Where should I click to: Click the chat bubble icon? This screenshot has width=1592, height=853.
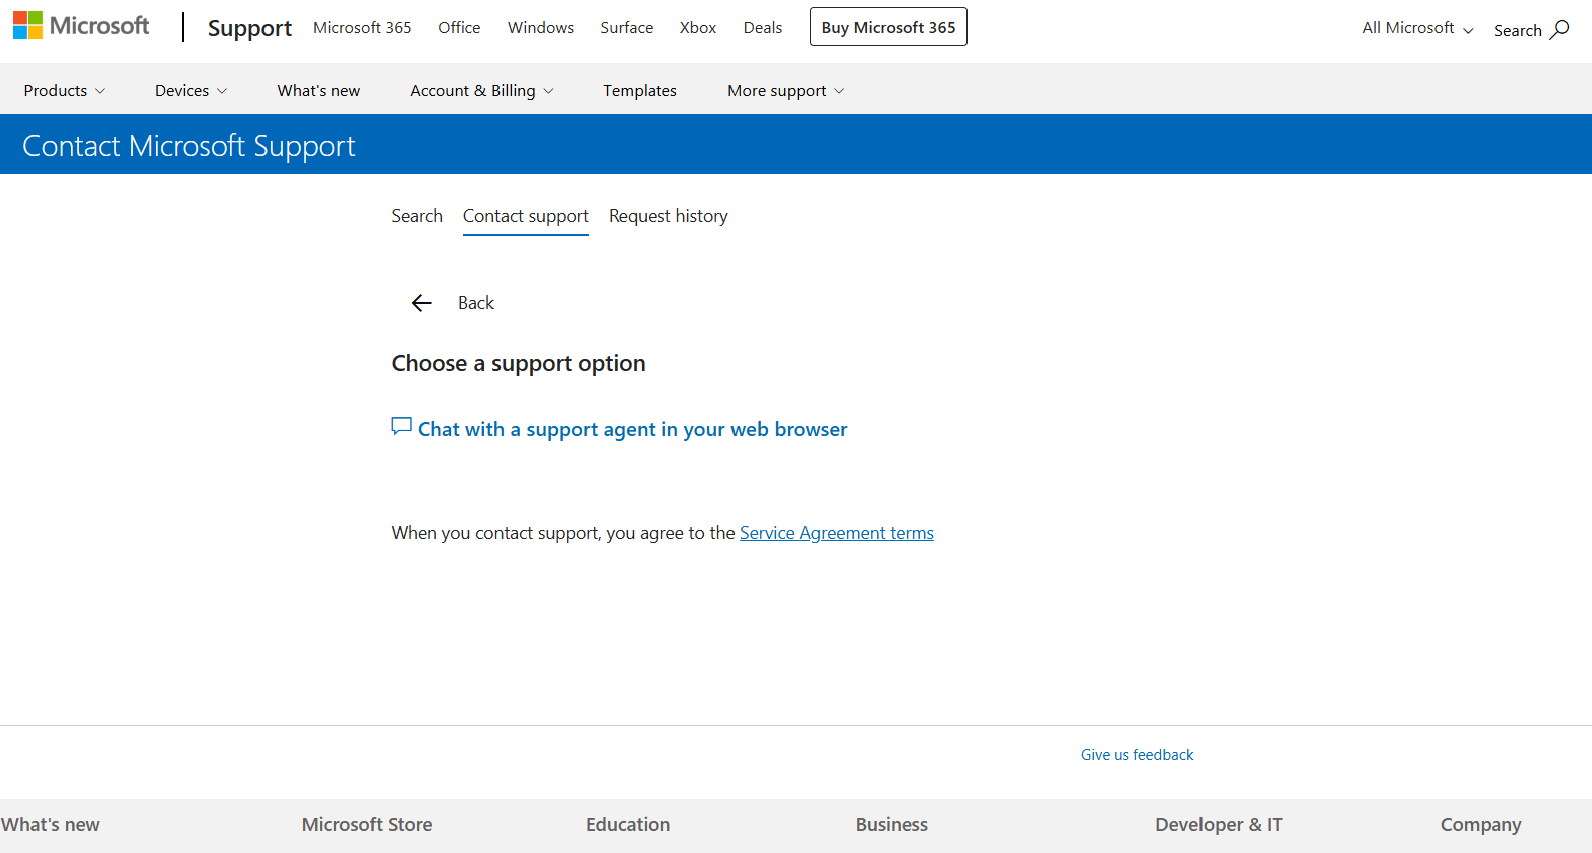(x=402, y=427)
